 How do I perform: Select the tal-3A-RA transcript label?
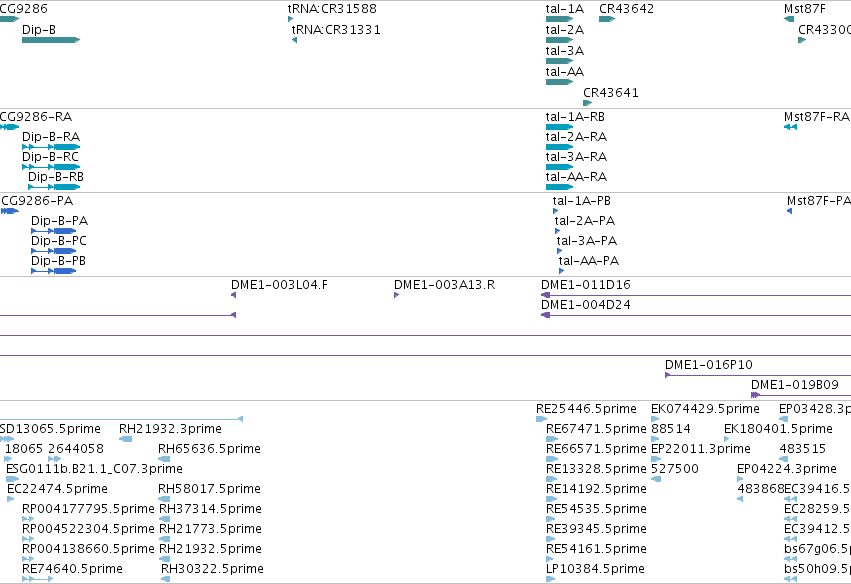(576, 157)
